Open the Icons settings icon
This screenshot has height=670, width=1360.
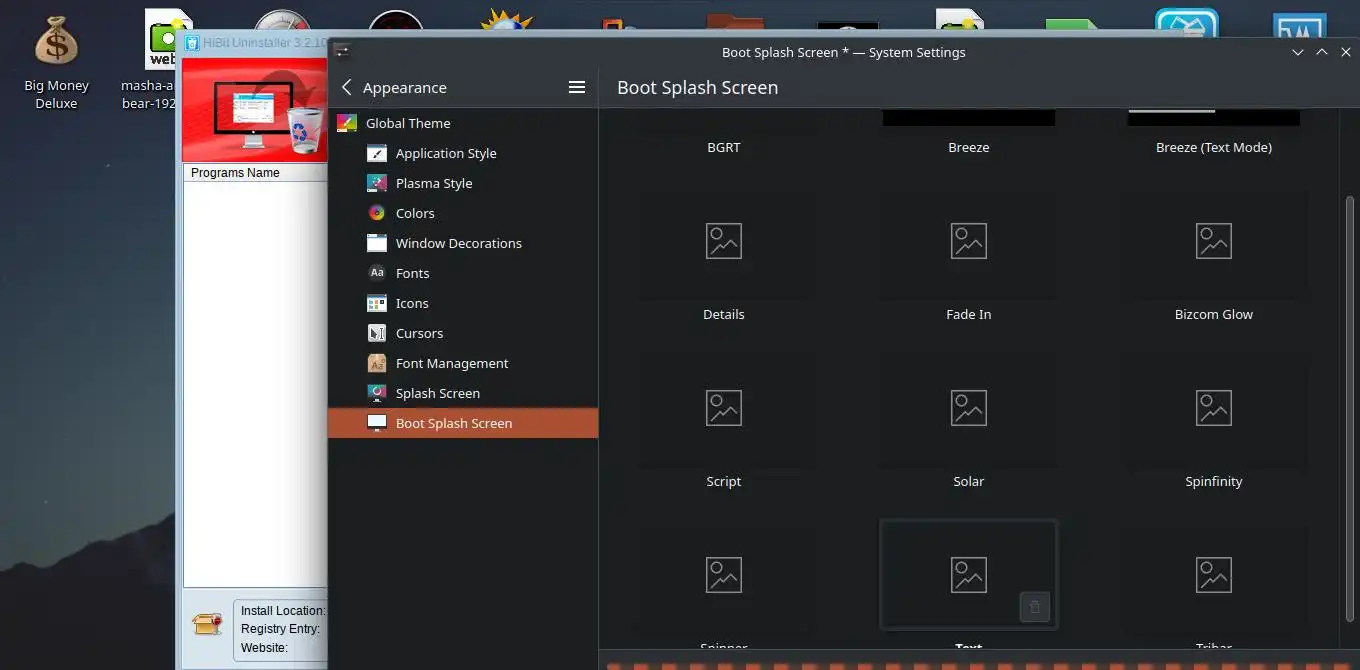[377, 303]
